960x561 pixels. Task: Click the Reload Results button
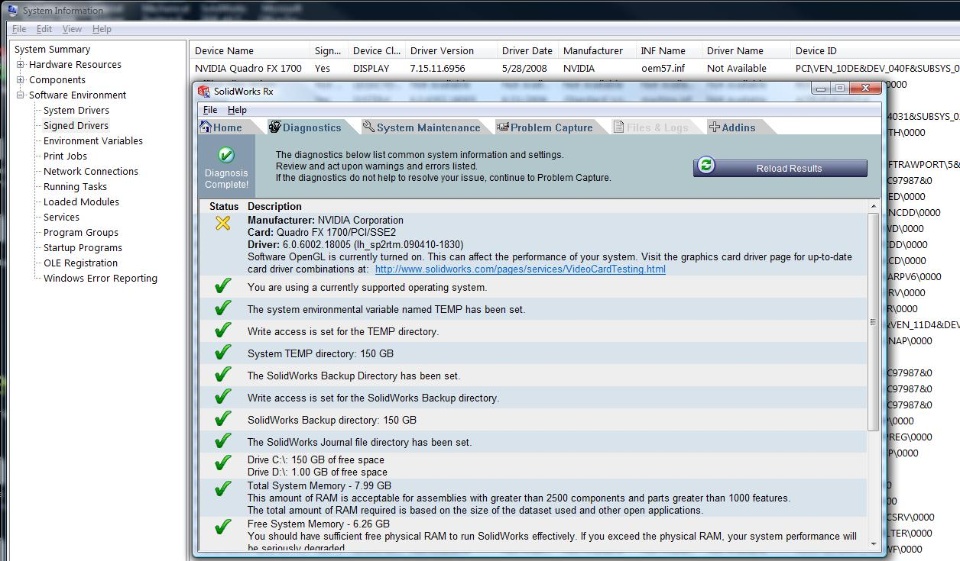tap(780, 168)
